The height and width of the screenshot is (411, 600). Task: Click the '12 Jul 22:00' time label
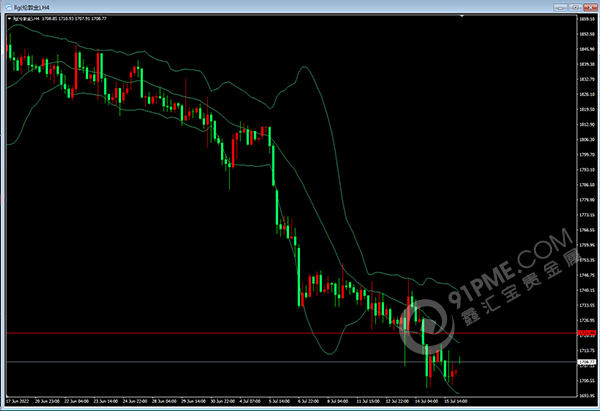pyautogui.click(x=398, y=401)
